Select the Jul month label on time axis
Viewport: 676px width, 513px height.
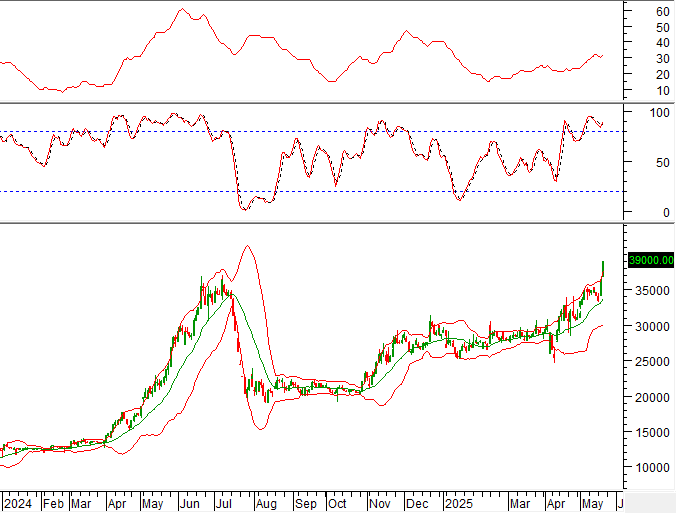point(223,504)
